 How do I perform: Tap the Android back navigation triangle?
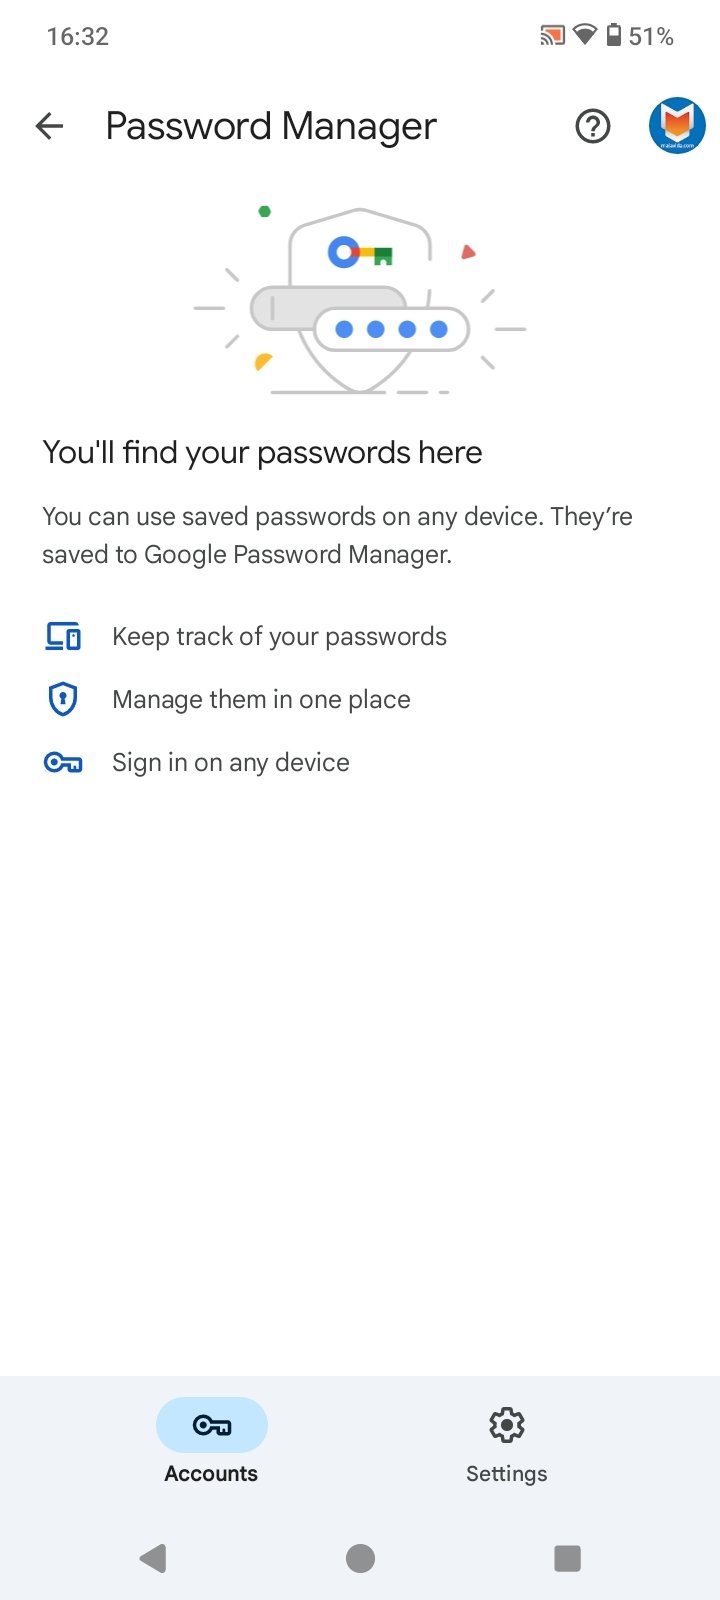pyautogui.click(x=153, y=1558)
